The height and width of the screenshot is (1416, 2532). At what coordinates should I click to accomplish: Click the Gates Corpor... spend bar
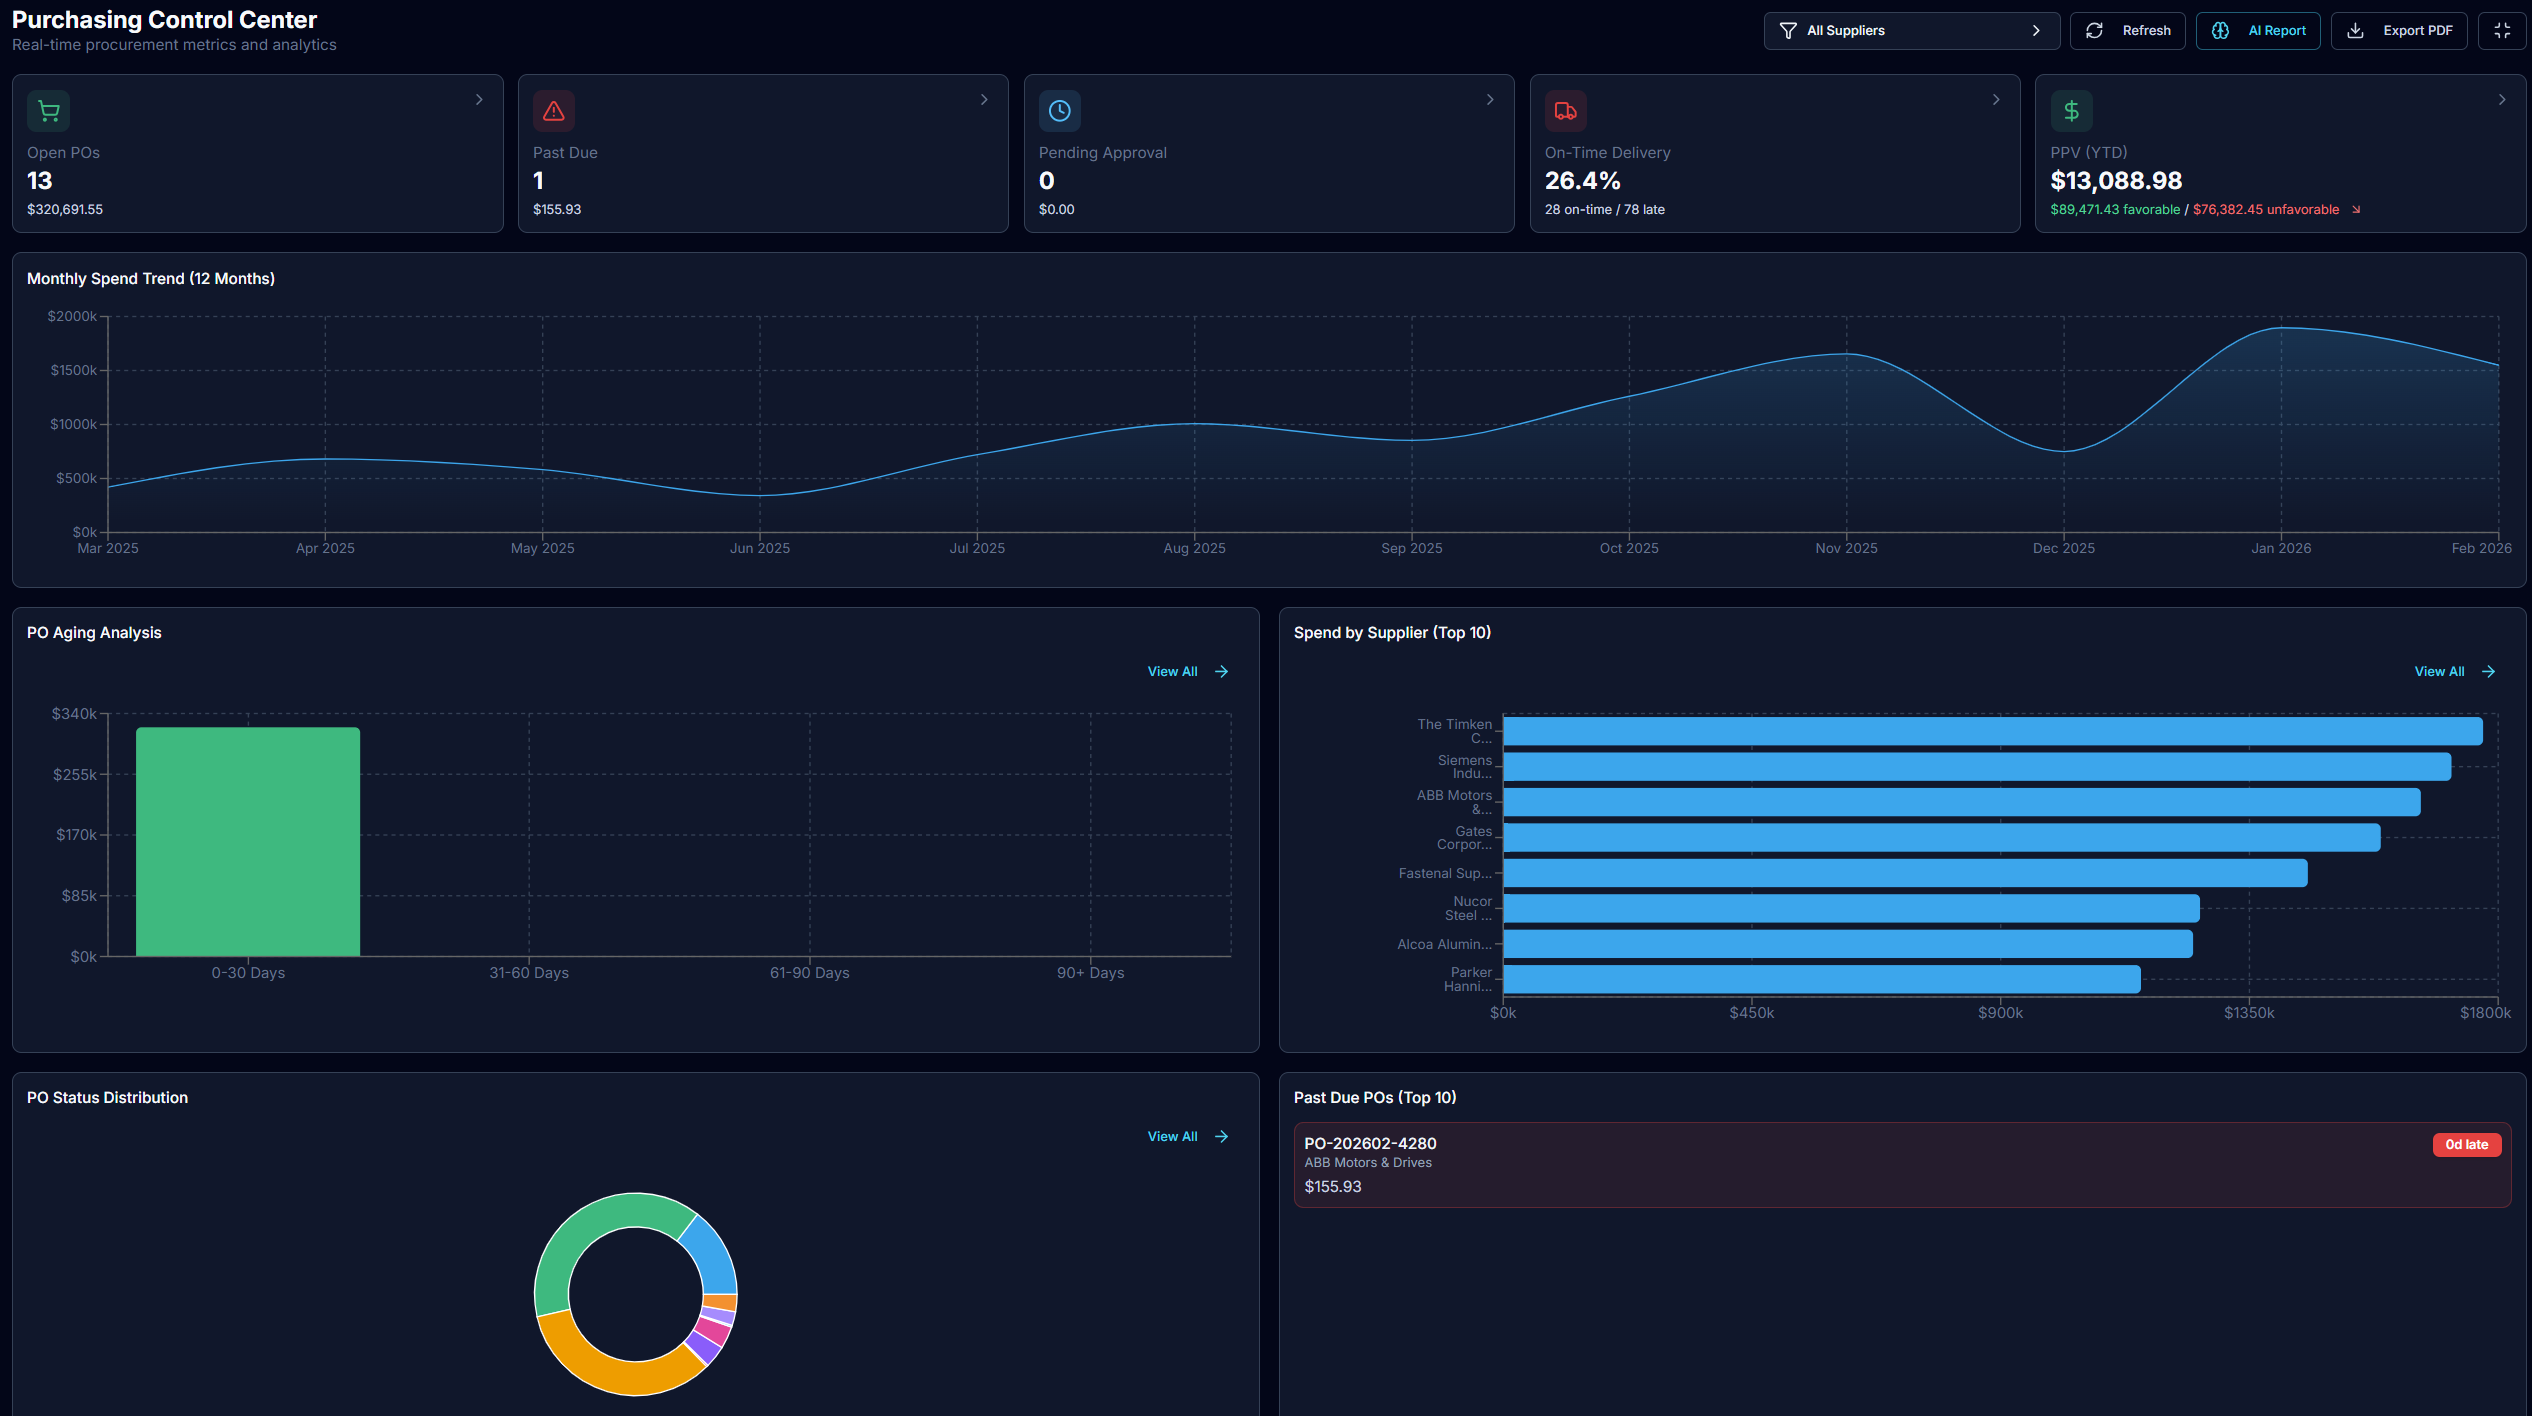coord(1942,837)
